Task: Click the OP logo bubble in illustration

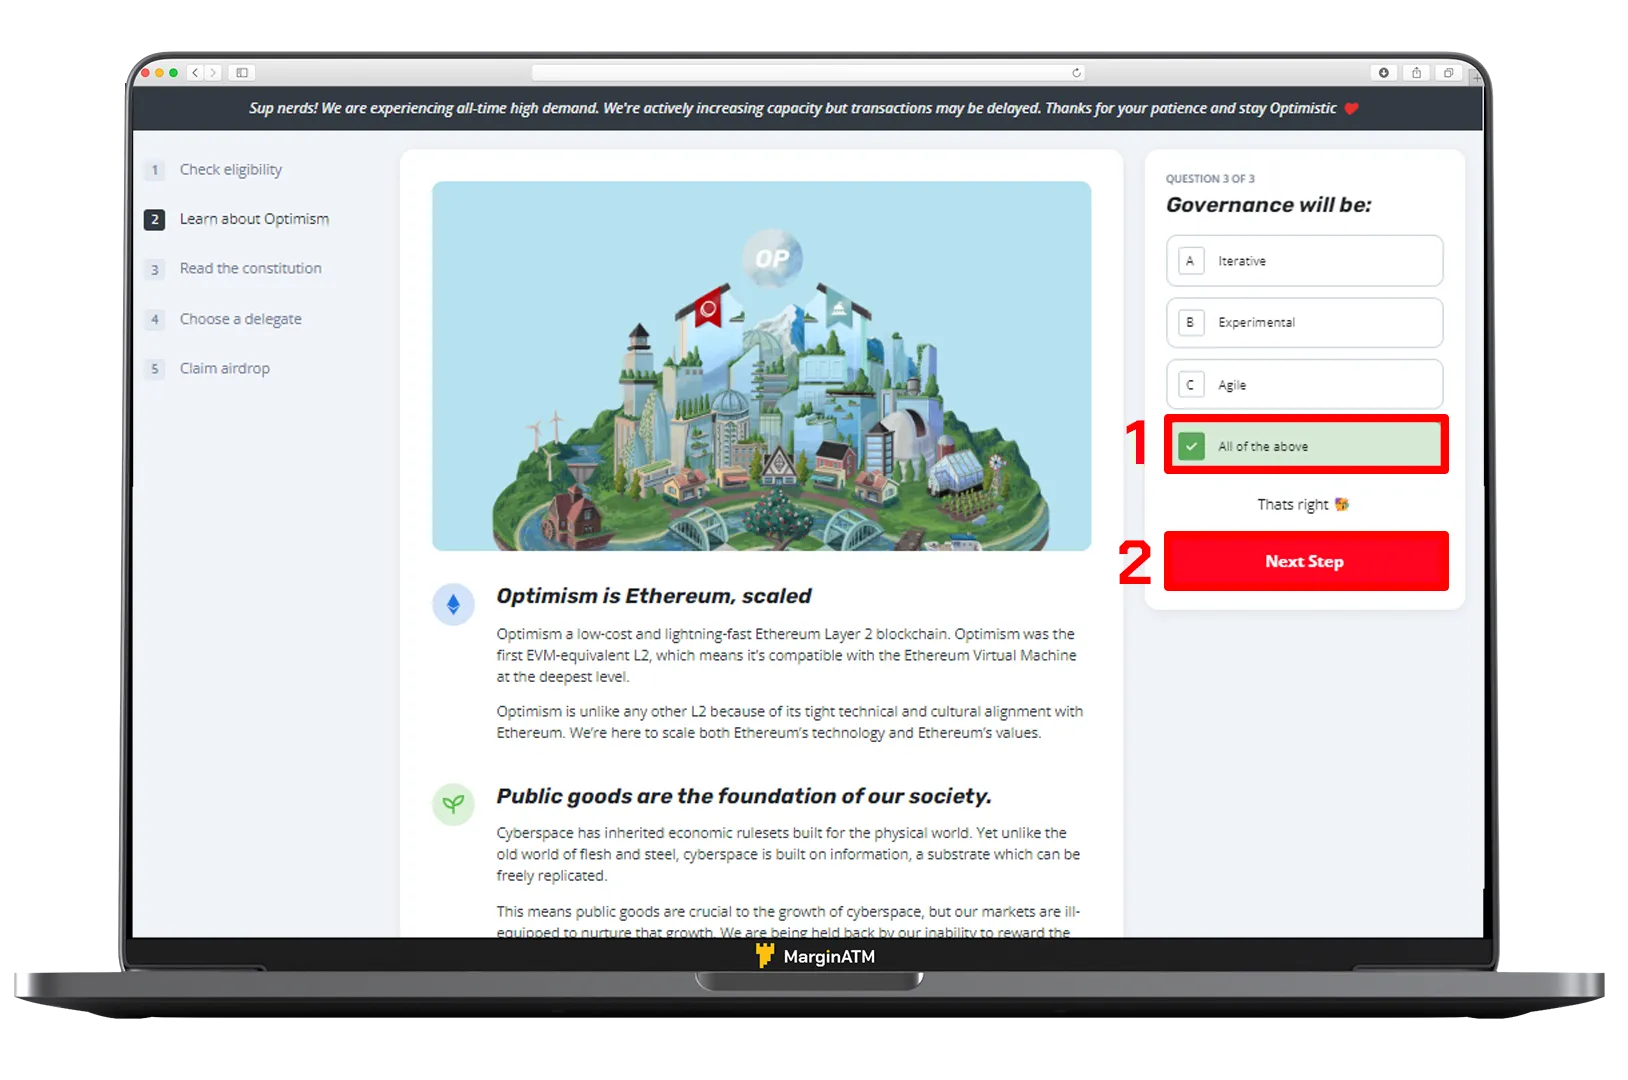Action: tap(772, 258)
